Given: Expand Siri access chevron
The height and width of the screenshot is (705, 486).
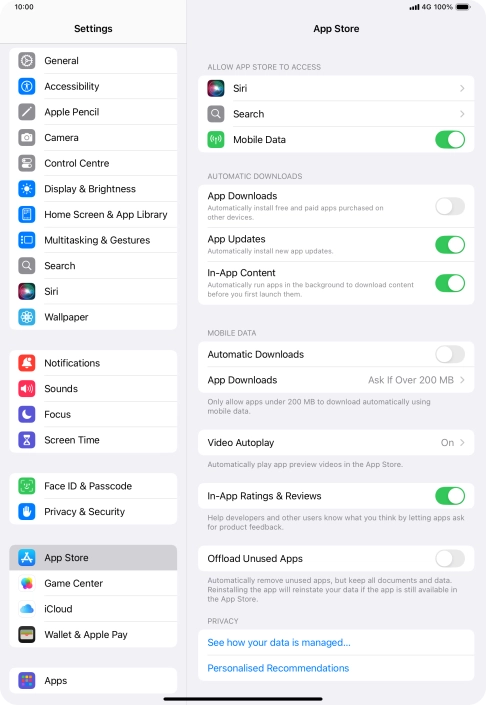Looking at the screenshot, I should coord(462,88).
